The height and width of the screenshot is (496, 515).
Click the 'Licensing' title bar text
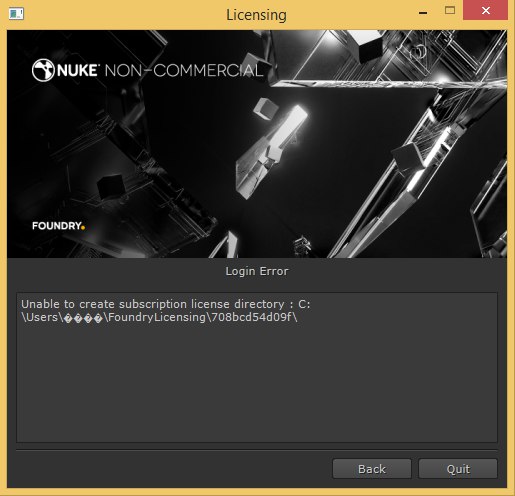tap(256, 15)
